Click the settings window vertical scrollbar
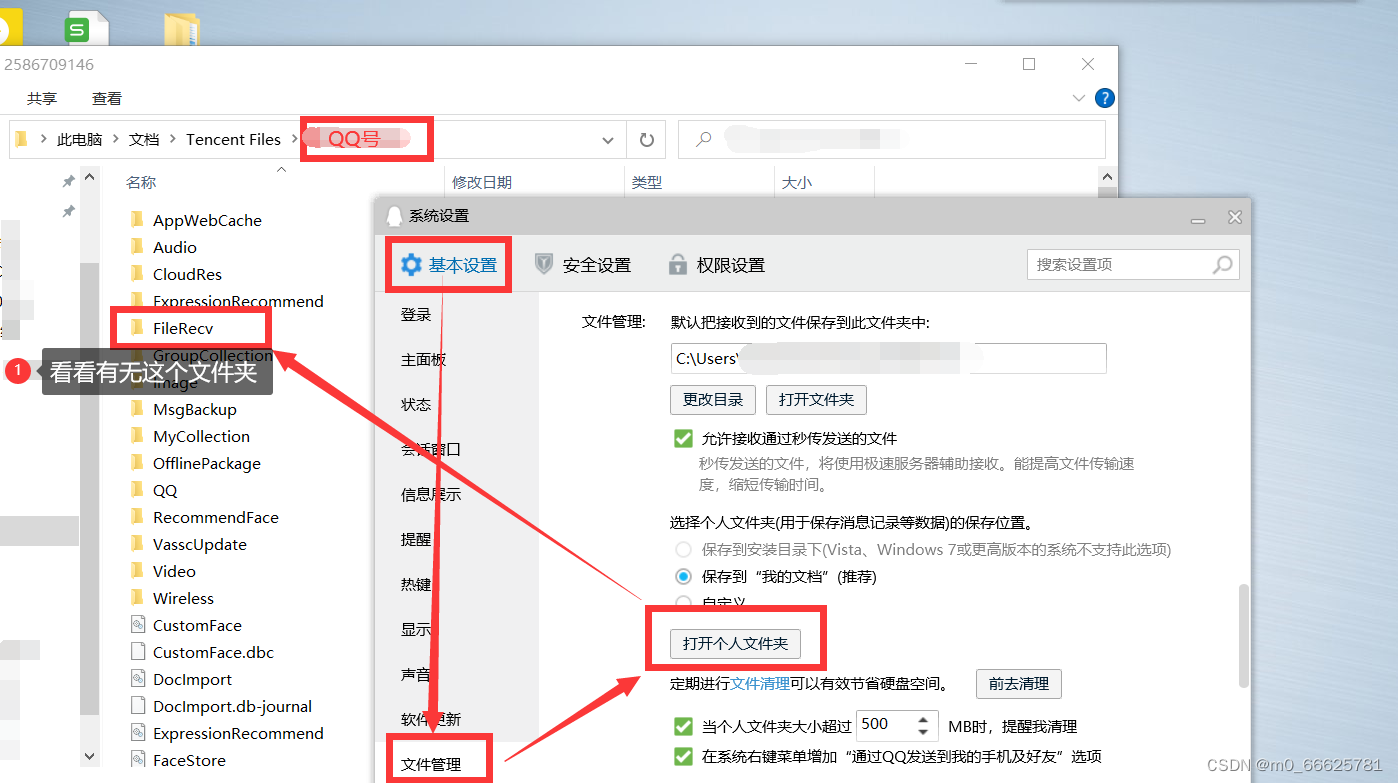Screen dimensions: 1398x783 click(x=1243, y=636)
